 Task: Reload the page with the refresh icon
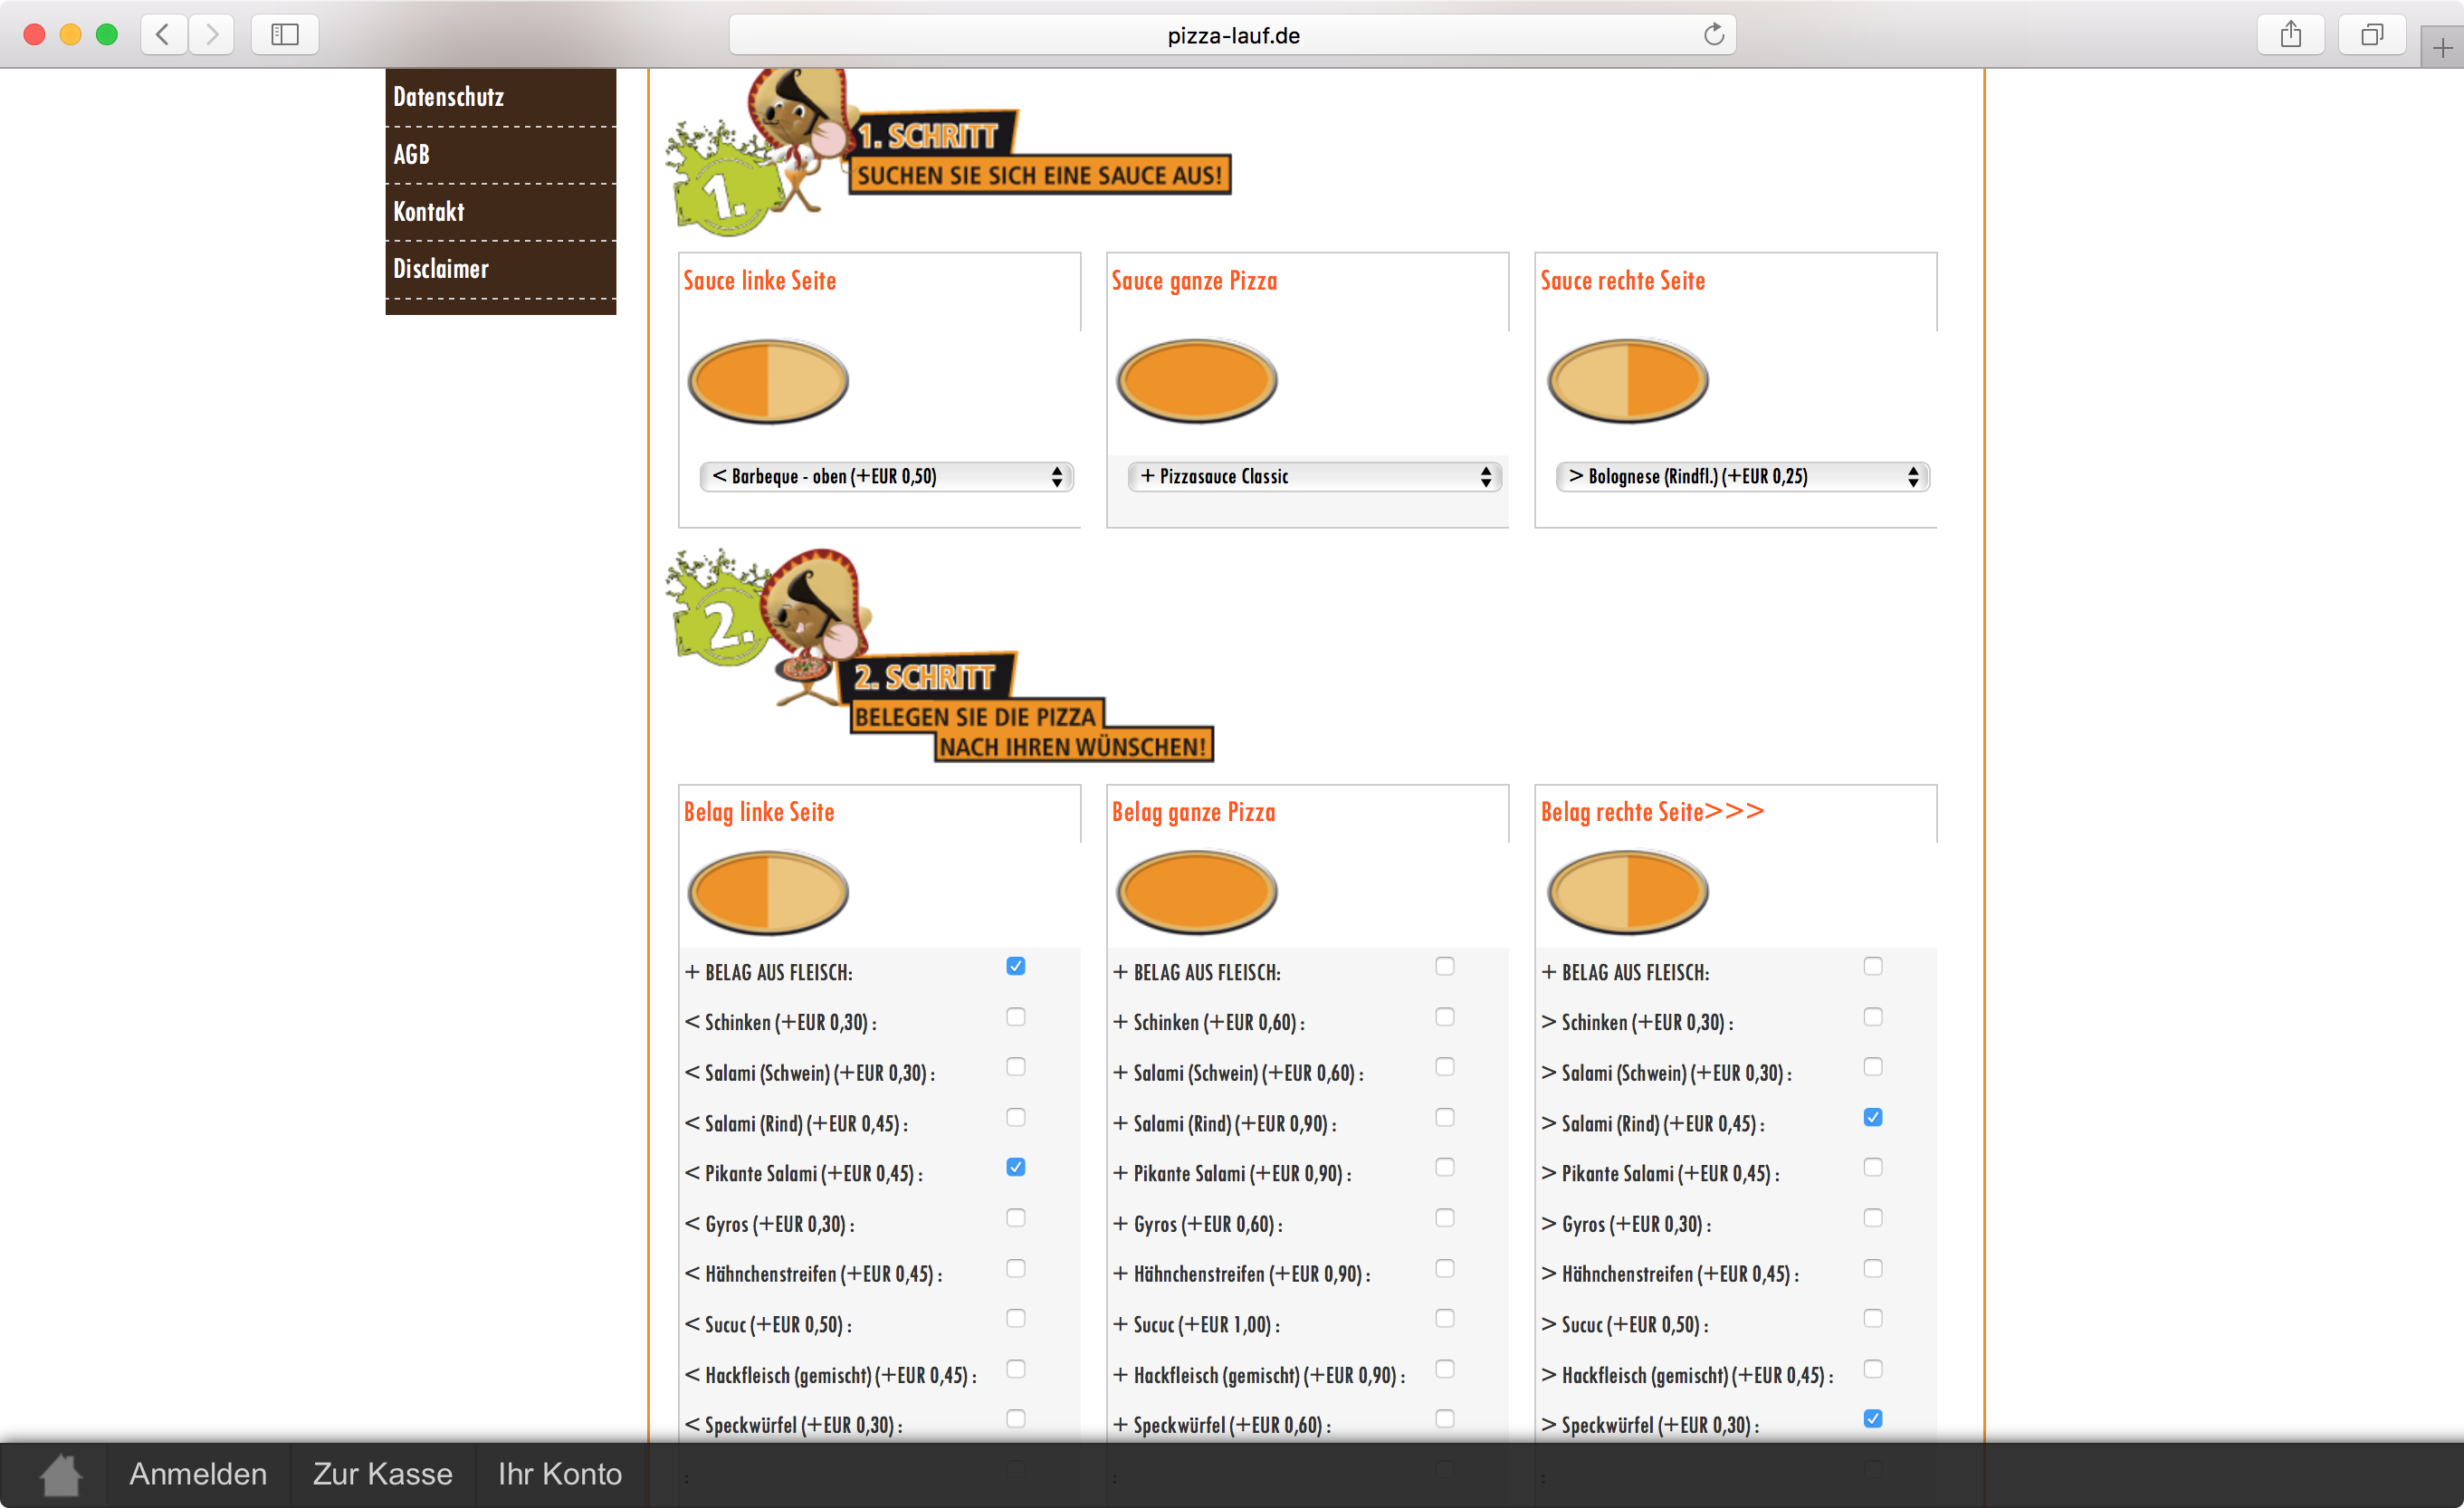click(x=1713, y=35)
